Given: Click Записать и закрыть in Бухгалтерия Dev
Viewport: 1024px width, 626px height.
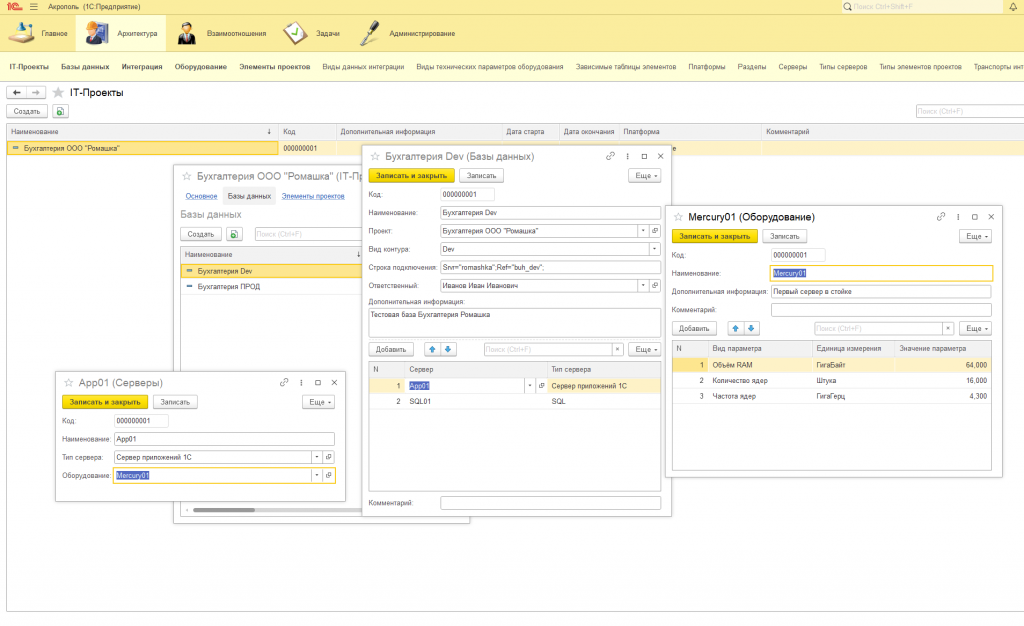Looking at the screenshot, I should coord(411,176).
